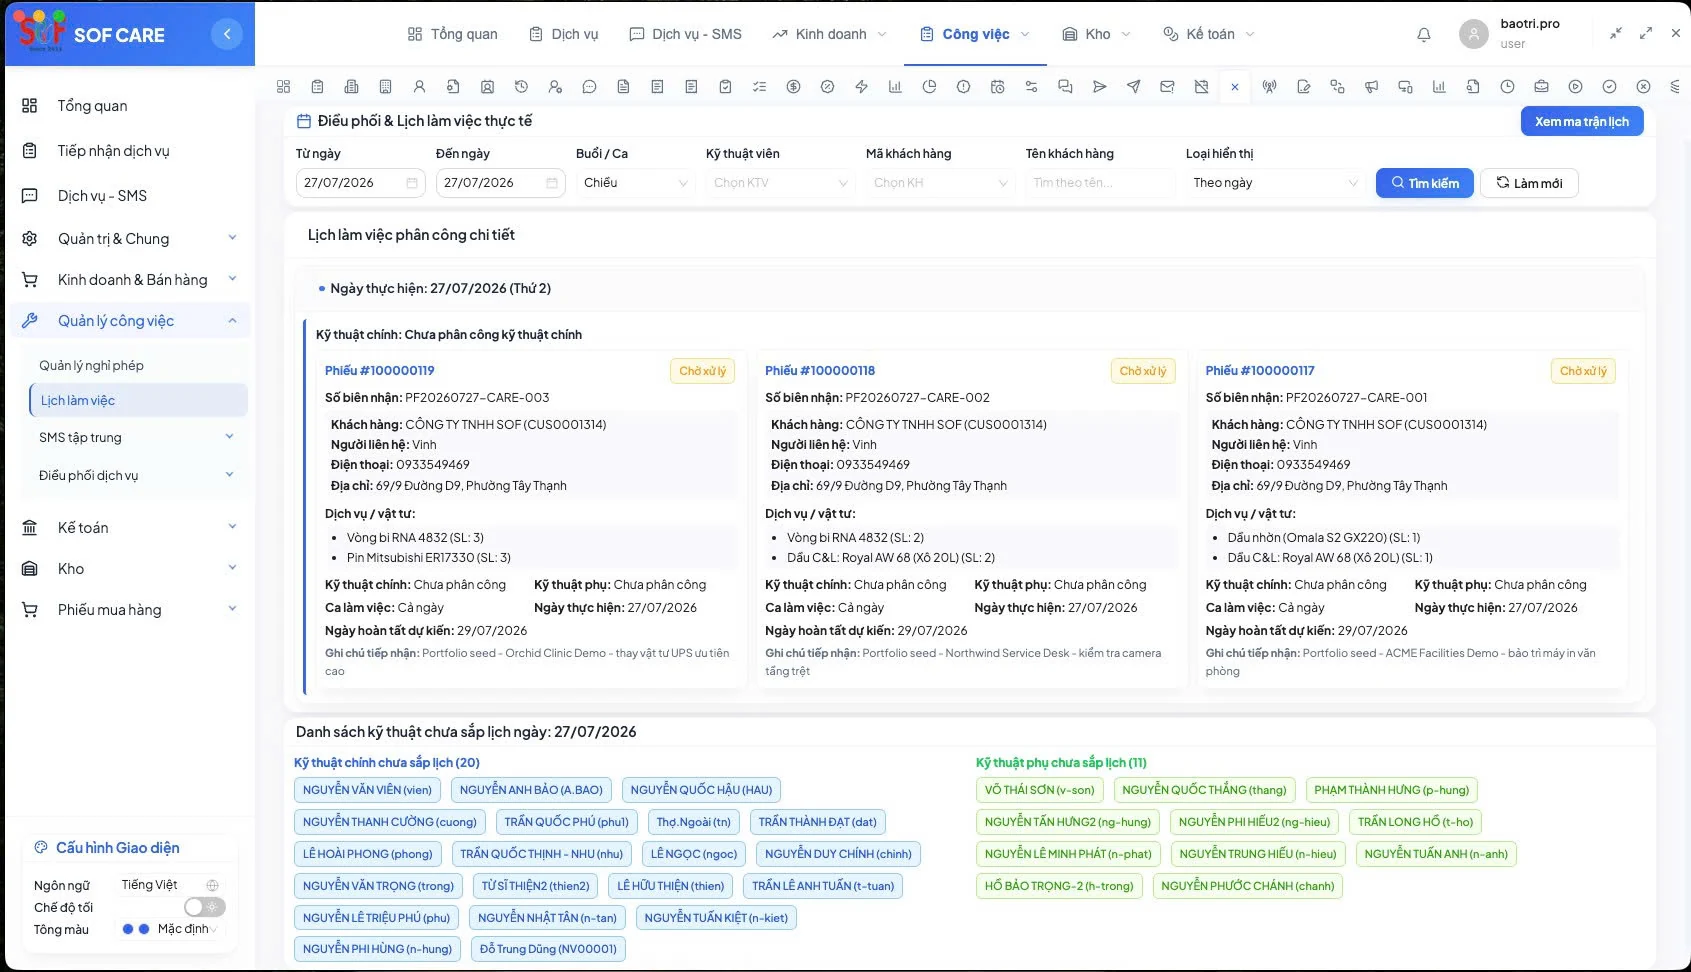
Task: Collapse the sidebar with the chevron button
Action: click(x=227, y=34)
